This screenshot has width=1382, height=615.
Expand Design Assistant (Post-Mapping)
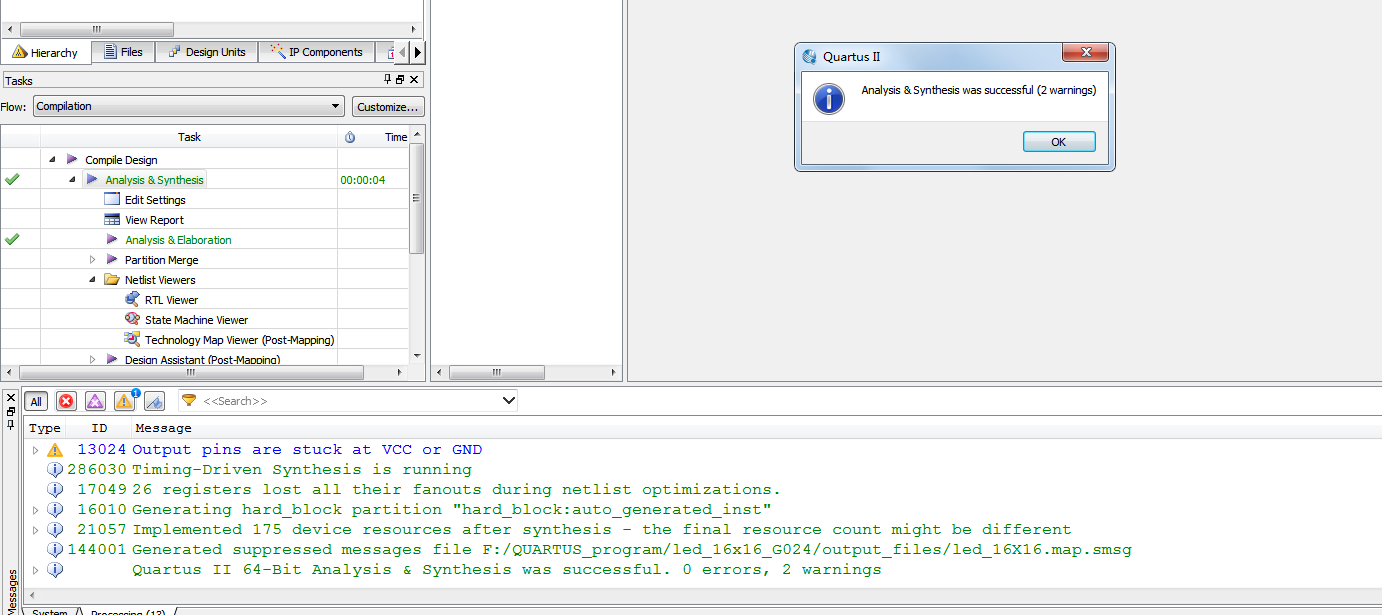pos(92,359)
